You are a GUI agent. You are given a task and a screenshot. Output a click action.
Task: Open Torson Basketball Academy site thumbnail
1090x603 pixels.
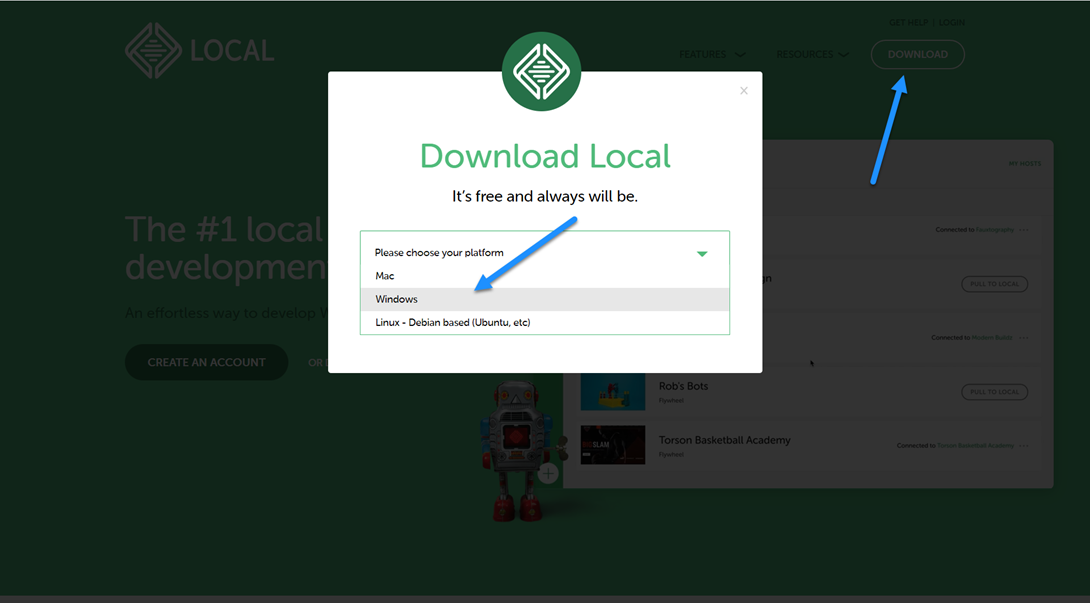612,445
